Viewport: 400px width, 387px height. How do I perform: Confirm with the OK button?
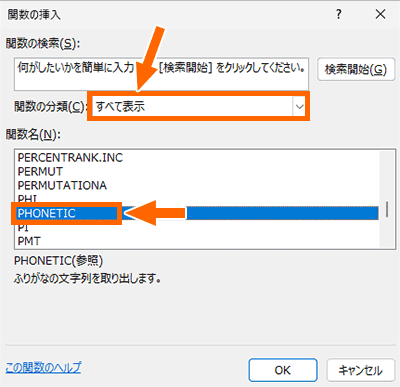point(283,370)
